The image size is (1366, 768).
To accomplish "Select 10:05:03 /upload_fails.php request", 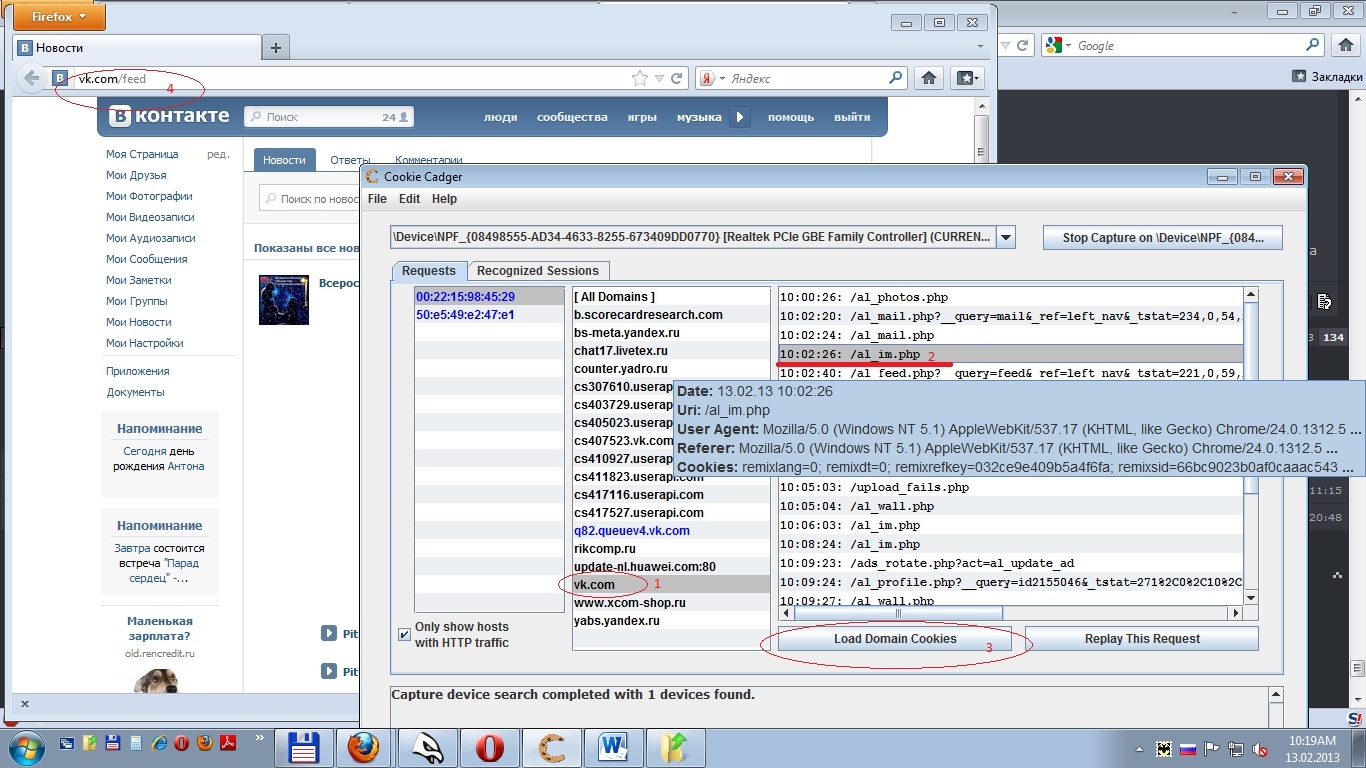I will 1011,487.
